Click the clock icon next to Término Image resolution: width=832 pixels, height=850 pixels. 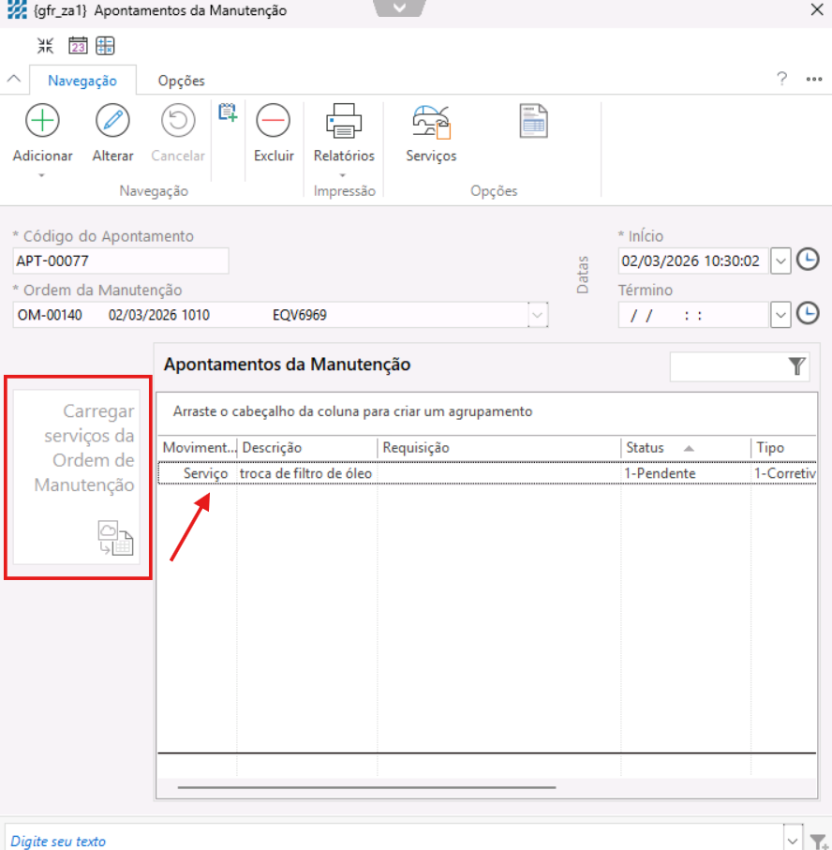pyautogui.click(x=807, y=314)
